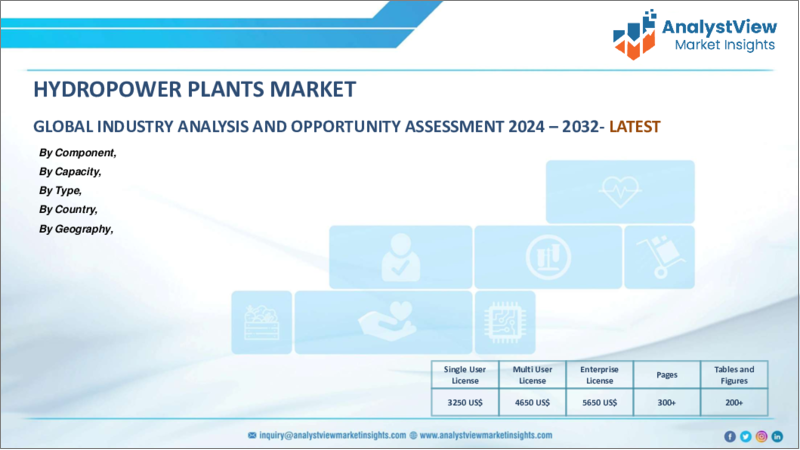Click the 'Multi User License' header cell
The image size is (800, 450).
pyautogui.click(x=532, y=374)
